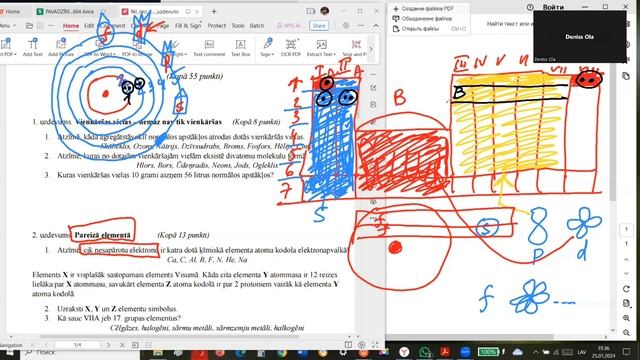Select the Text comment tool
The height and width of the screenshot is (360, 640).
[x=209, y=47]
